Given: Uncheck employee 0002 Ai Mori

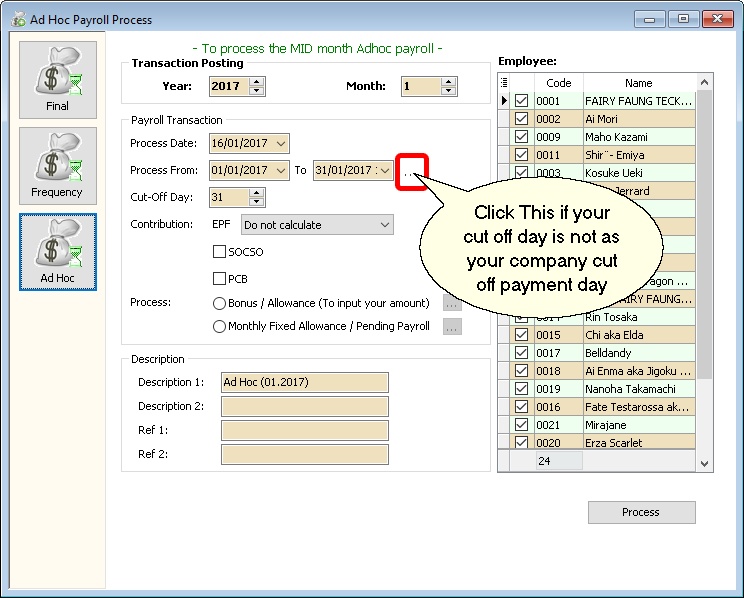Looking at the screenshot, I should click(521, 119).
